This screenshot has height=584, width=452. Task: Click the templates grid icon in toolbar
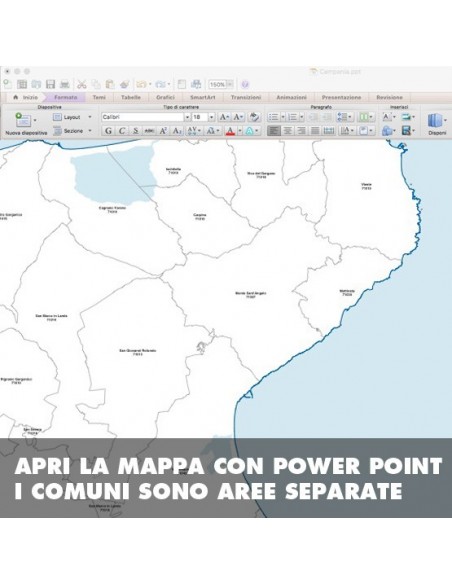pos(22,84)
